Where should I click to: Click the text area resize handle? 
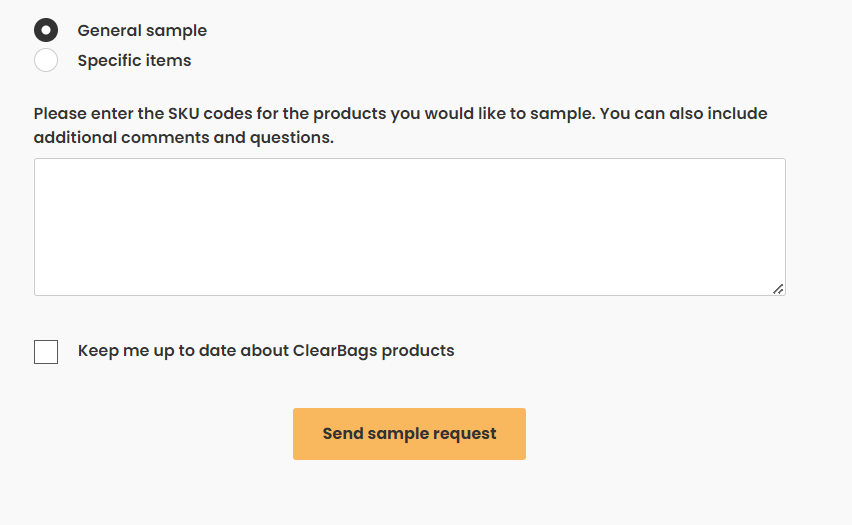click(x=778, y=288)
